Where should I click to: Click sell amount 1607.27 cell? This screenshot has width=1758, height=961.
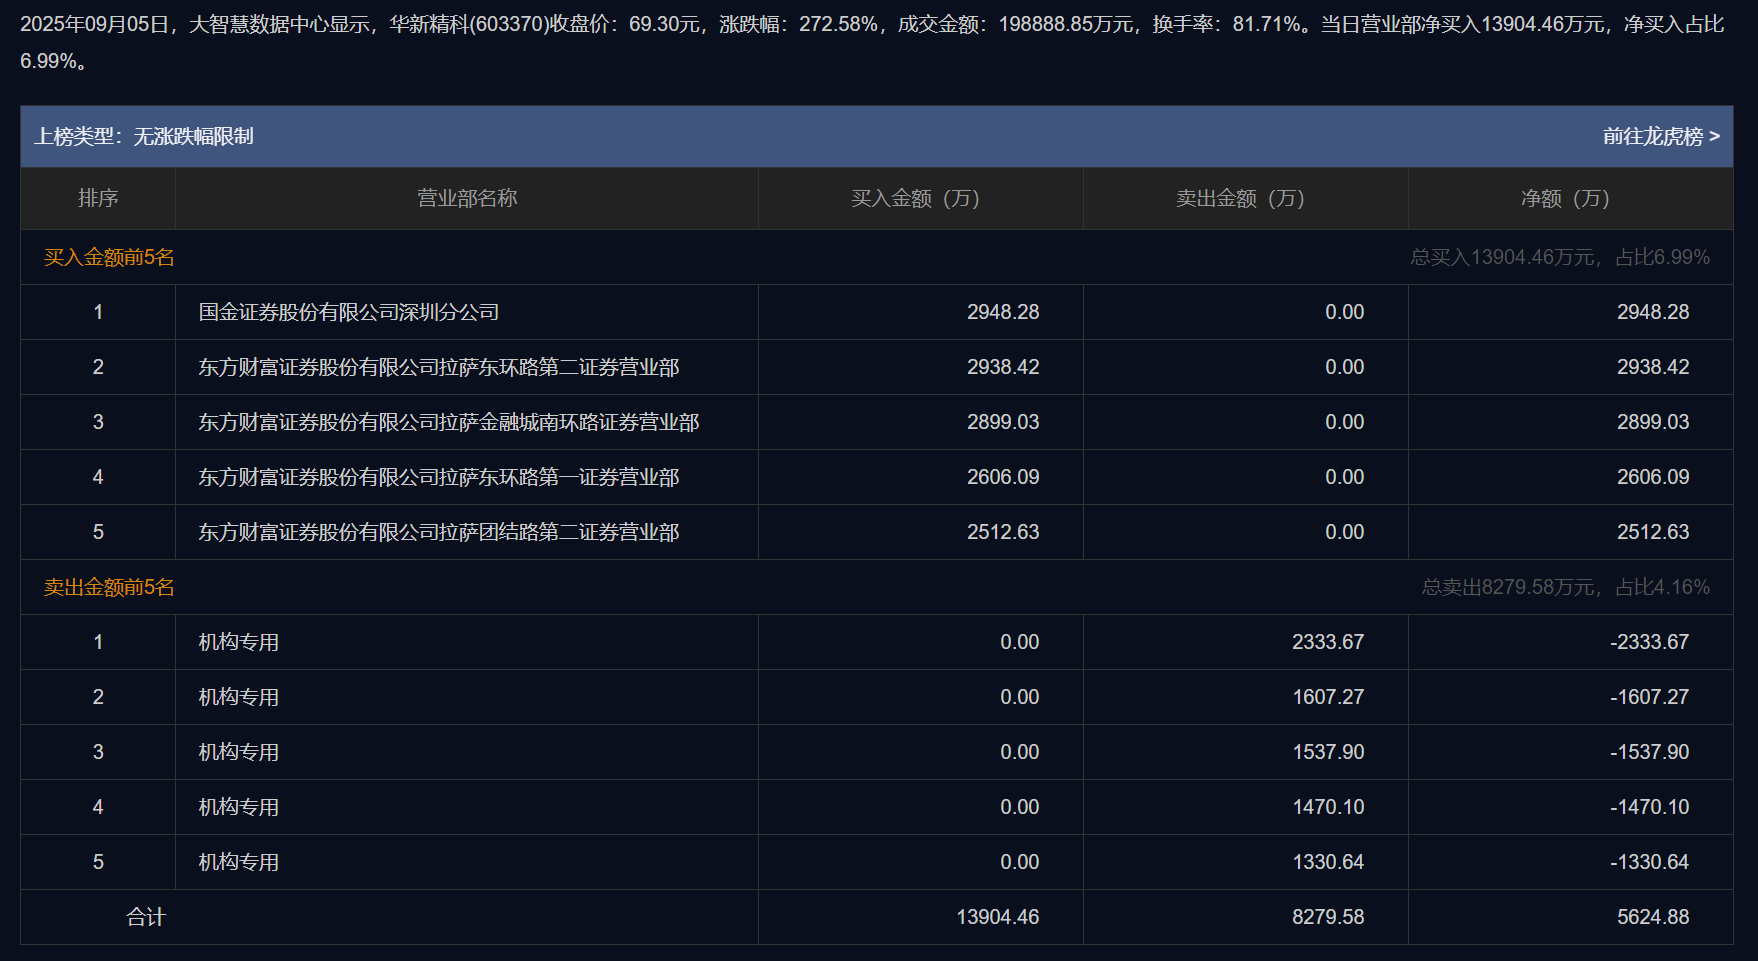point(1328,697)
